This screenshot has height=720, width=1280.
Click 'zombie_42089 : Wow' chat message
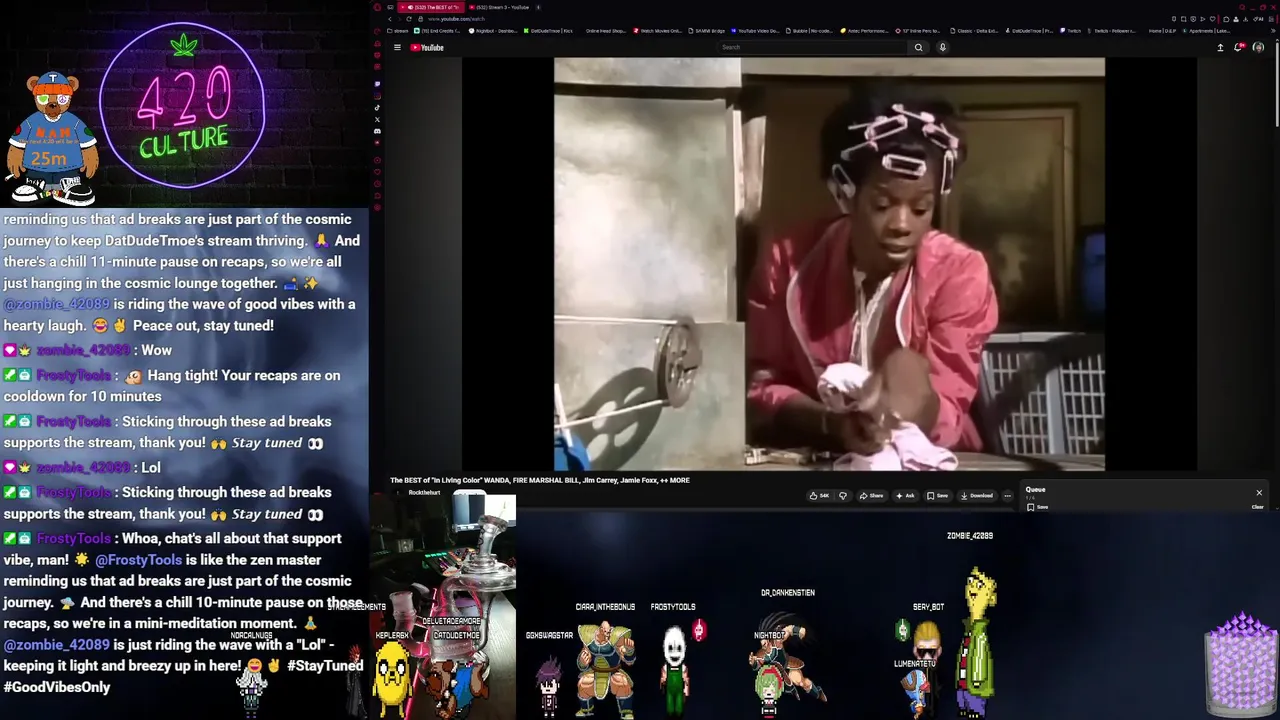pyautogui.click(x=88, y=350)
